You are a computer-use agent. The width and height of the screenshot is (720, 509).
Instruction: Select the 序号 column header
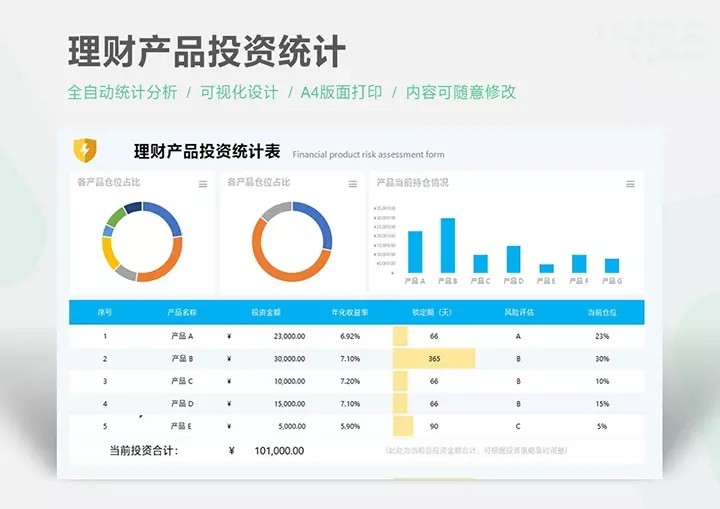(x=105, y=312)
